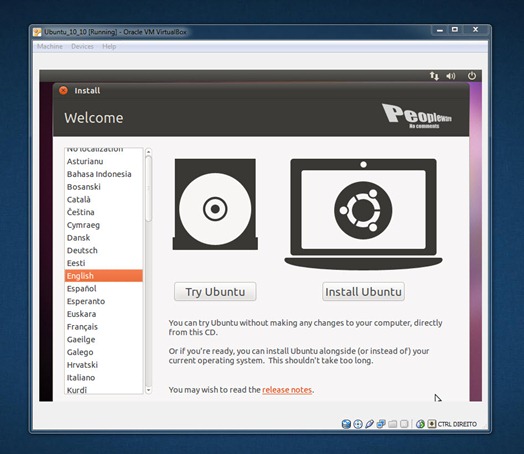Click the language list scrollbar thumb
Image resolution: width=524 pixels, height=454 pixels.
pos(148,189)
